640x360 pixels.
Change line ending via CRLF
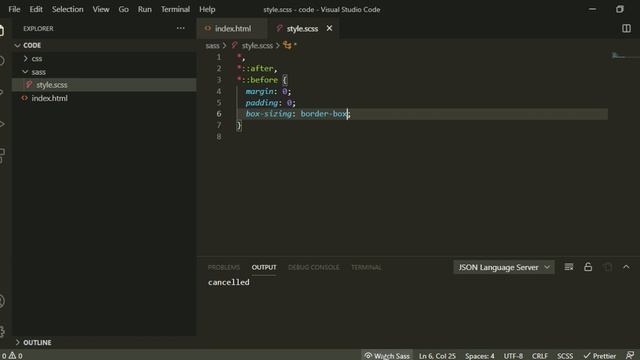(540, 356)
